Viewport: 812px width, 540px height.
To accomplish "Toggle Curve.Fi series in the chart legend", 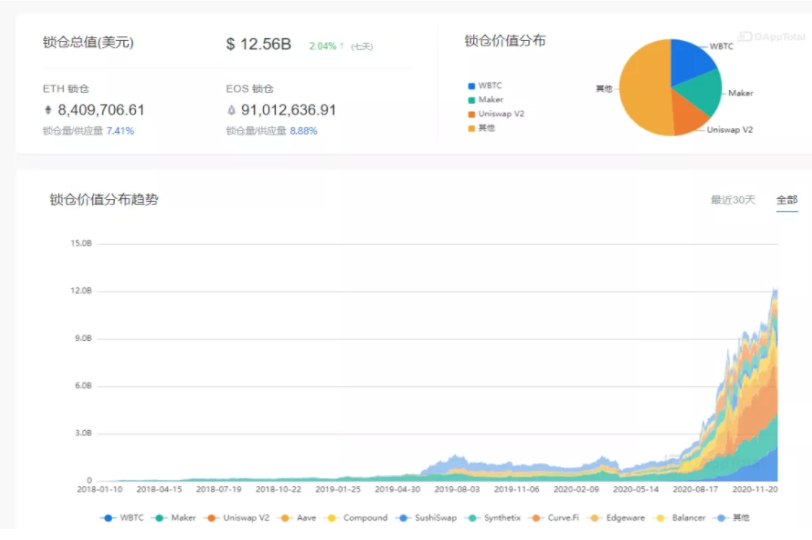I will pyautogui.click(x=555, y=518).
